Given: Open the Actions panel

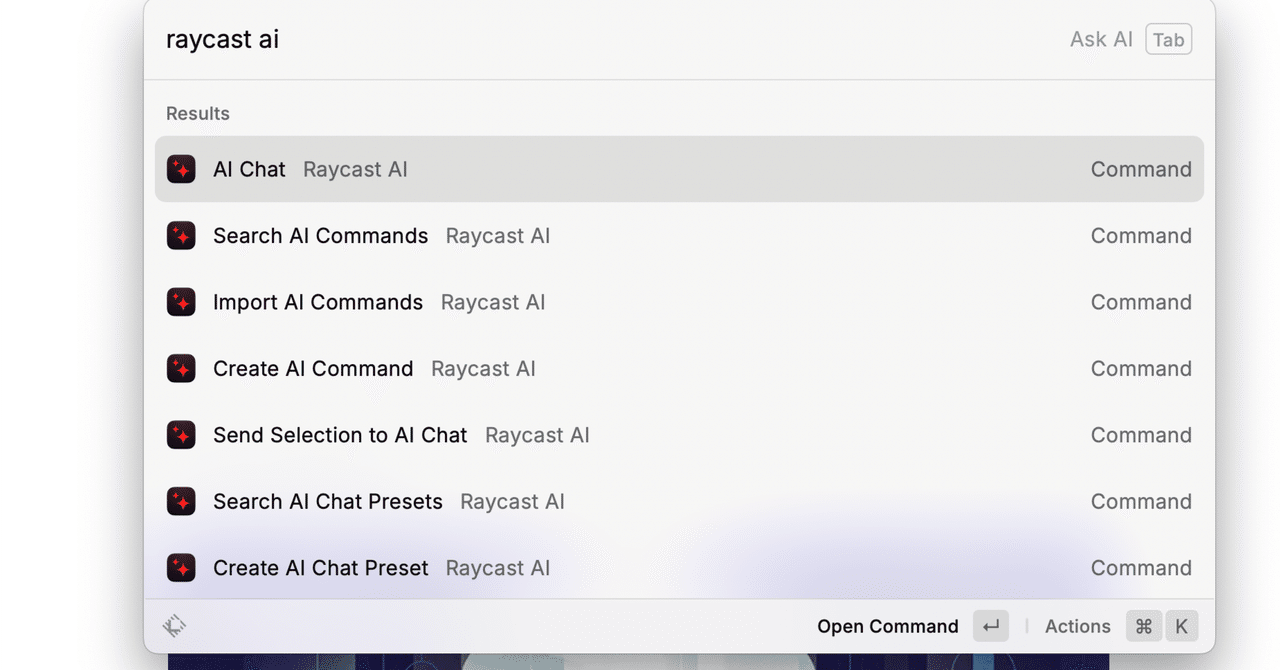Looking at the screenshot, I should [x=1077, y=626].
